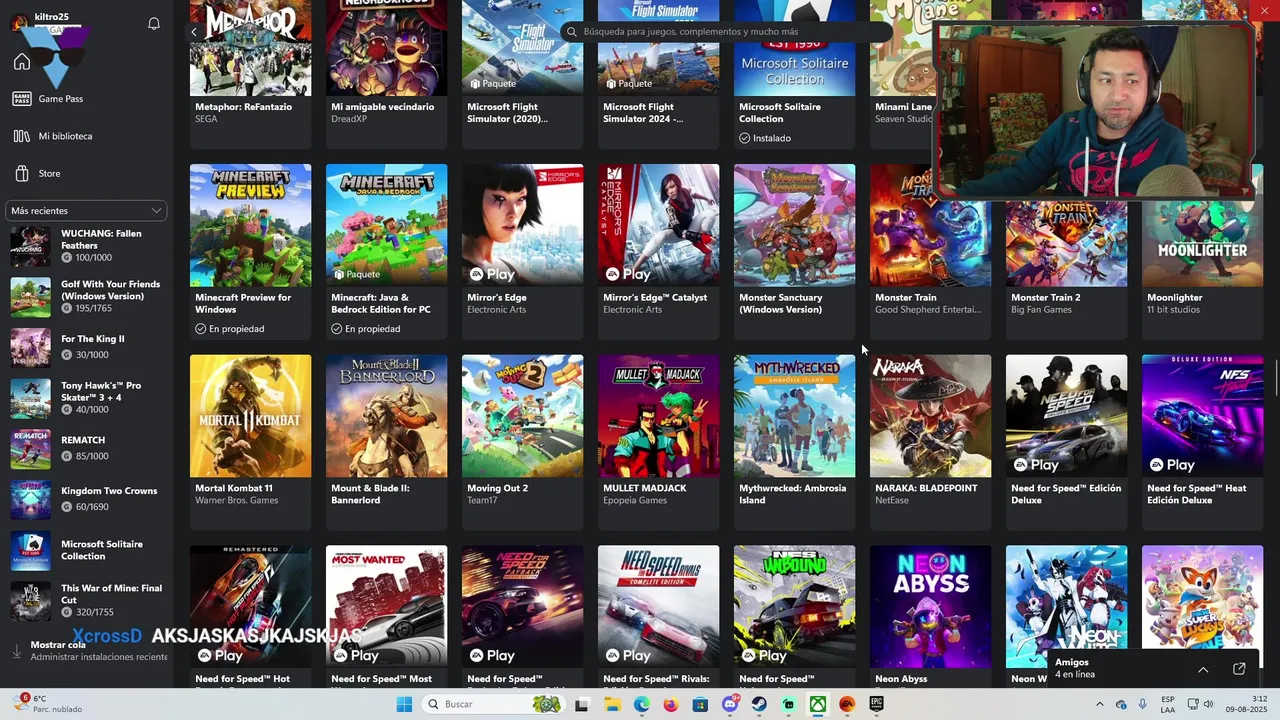Go to the Home icon in sidebar
This screenshot has height=720, width=1280.
(x=22, y=62)
